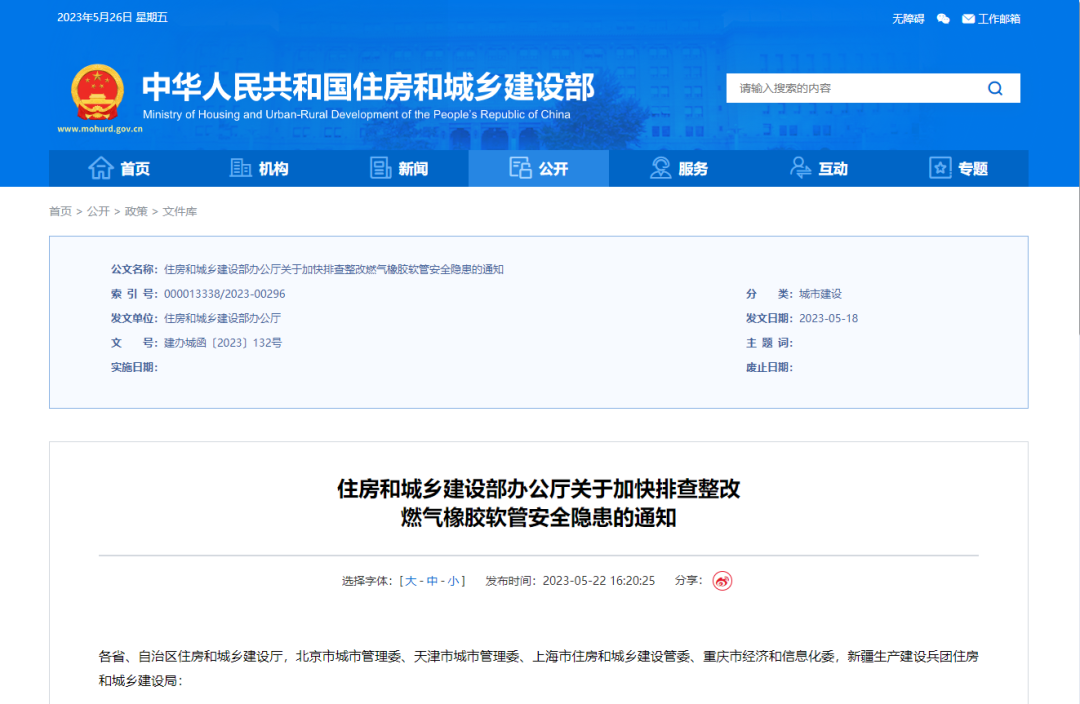This screenshot has width=1080, height=704.
Task: Click the issuing unit 住房和城乡建设部办公厅
Action: (222, 318)
